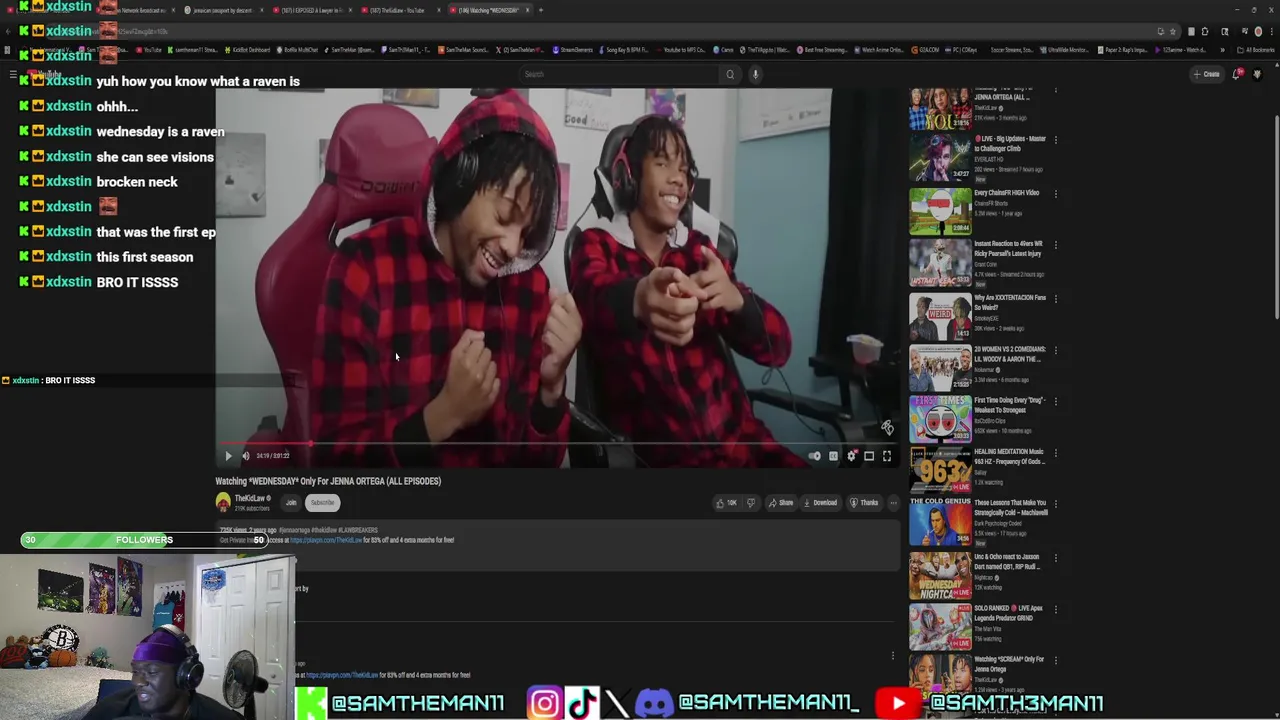Like the video with the 10K thumbs up
This screenshot has height=720, width=1280.
[727, 503]
